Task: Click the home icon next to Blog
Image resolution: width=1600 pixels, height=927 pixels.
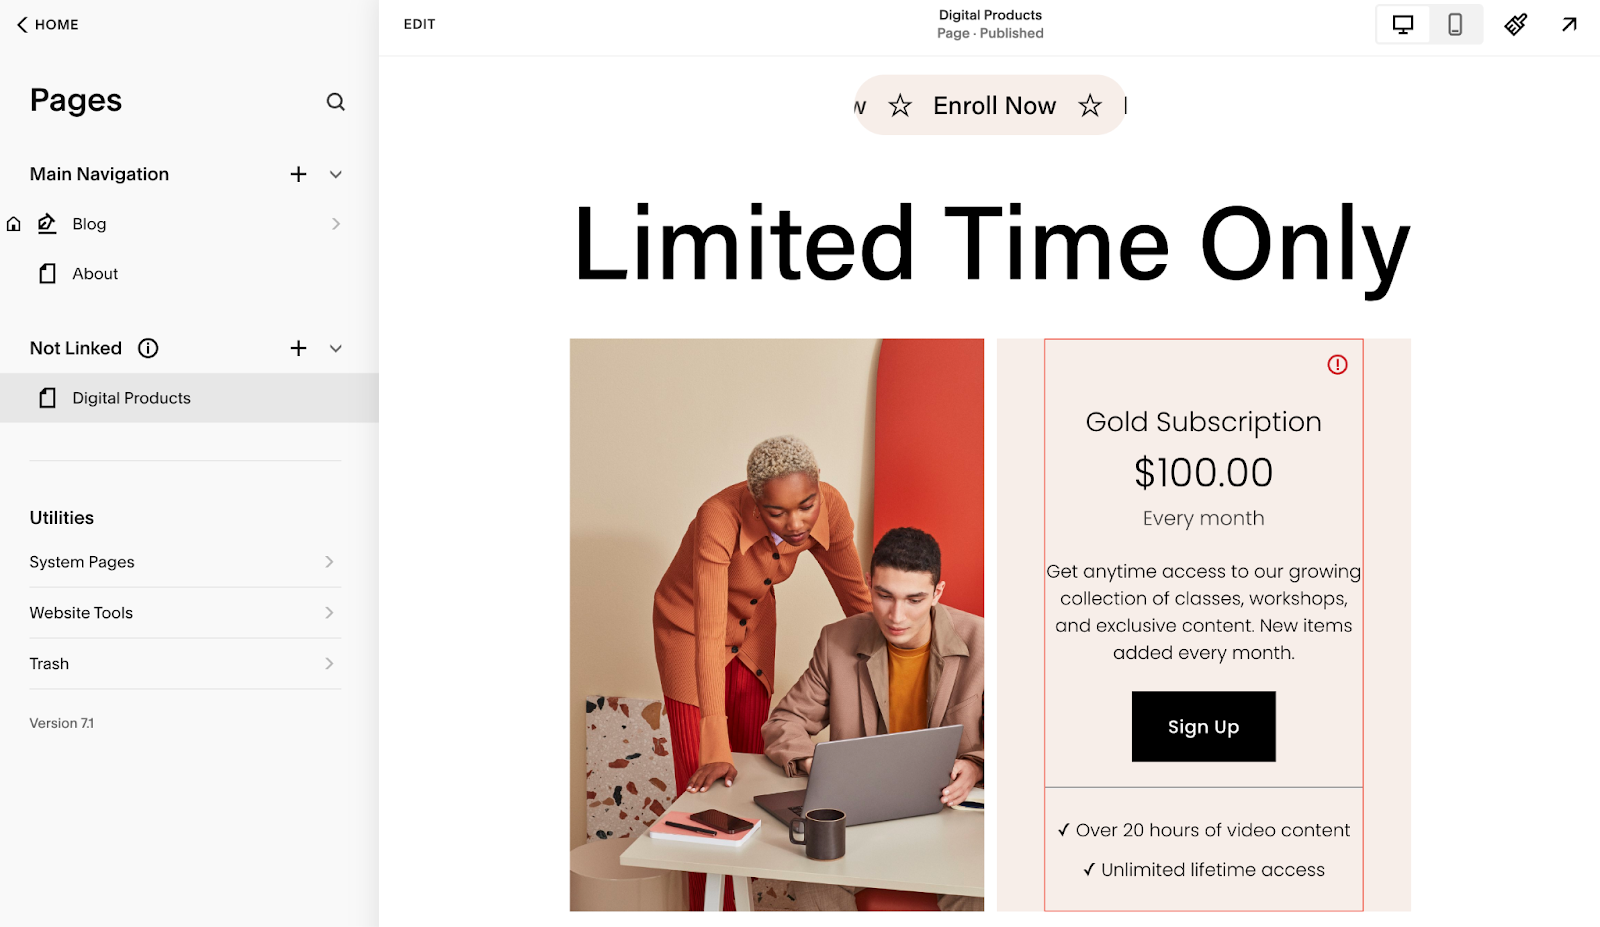Action: point(13,223)
